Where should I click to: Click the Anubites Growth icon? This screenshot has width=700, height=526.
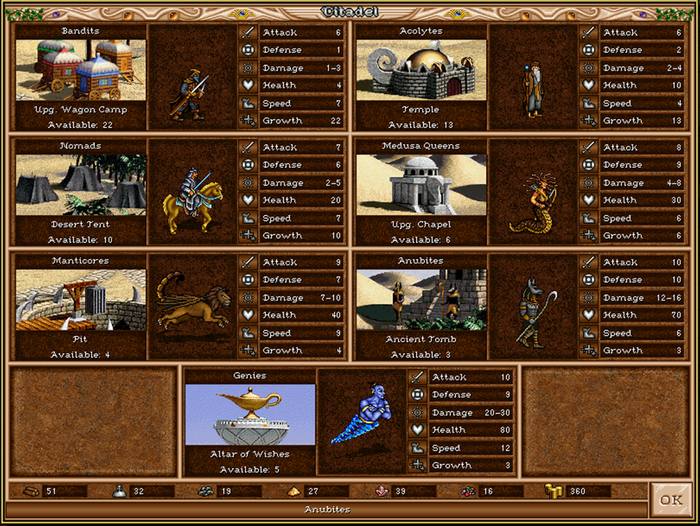tap(588, 350)
